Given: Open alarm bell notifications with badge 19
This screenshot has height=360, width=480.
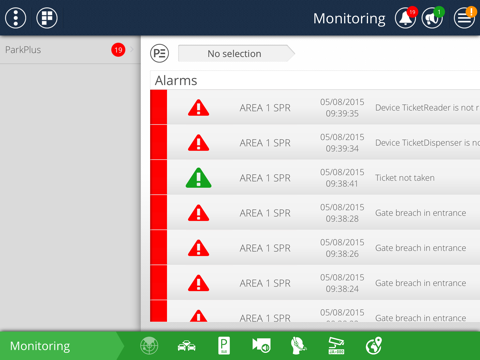Looking at the screenshot, I should click(x=406, y=18).
